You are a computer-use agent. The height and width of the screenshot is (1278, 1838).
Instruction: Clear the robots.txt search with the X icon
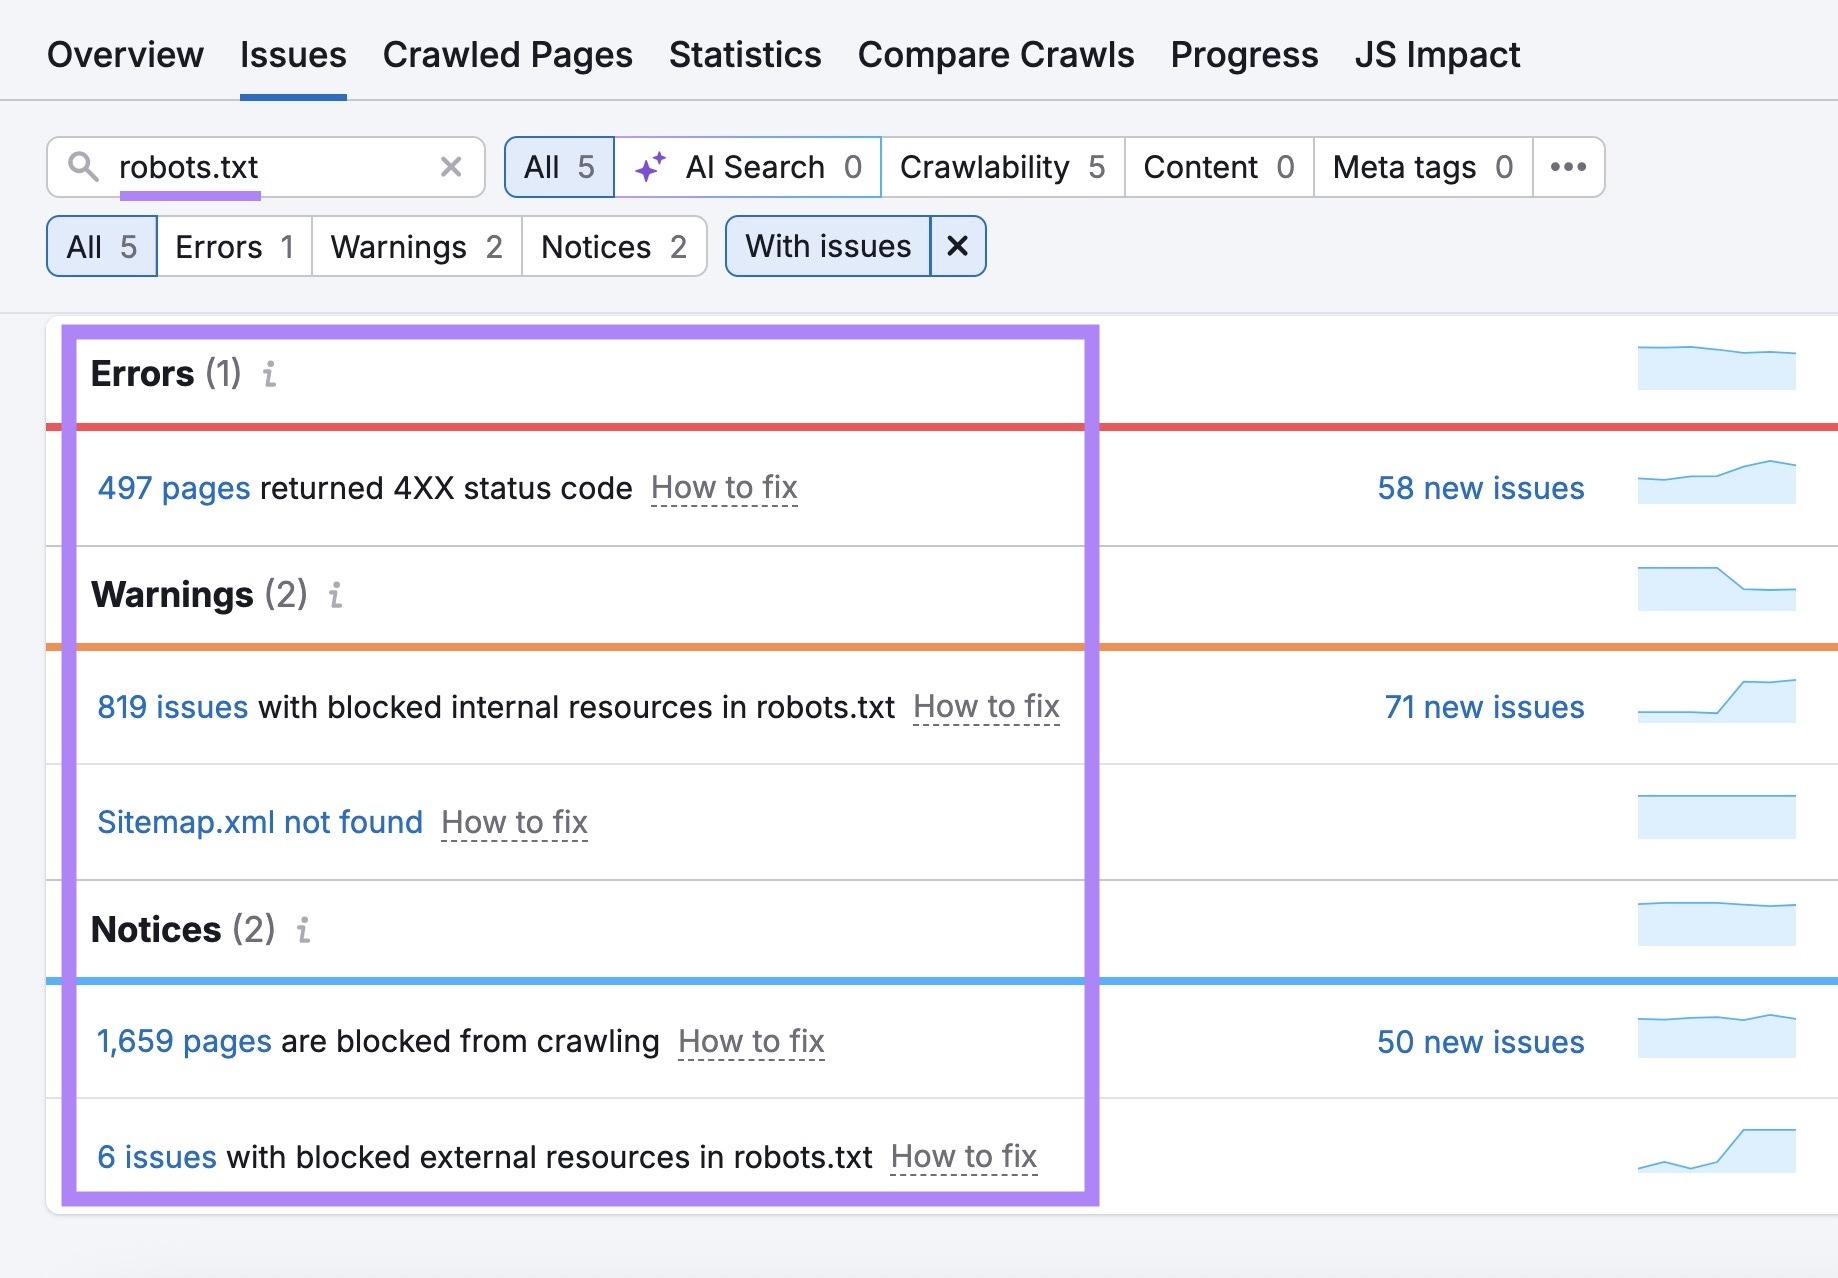(x=452, y=167)
